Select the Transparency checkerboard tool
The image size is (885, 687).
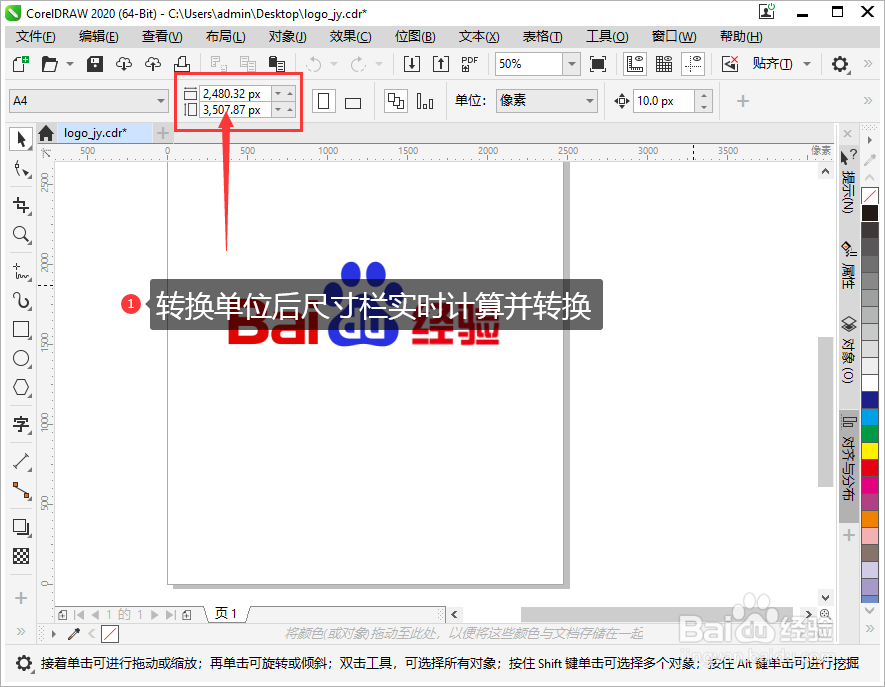[x=21, y=556]
